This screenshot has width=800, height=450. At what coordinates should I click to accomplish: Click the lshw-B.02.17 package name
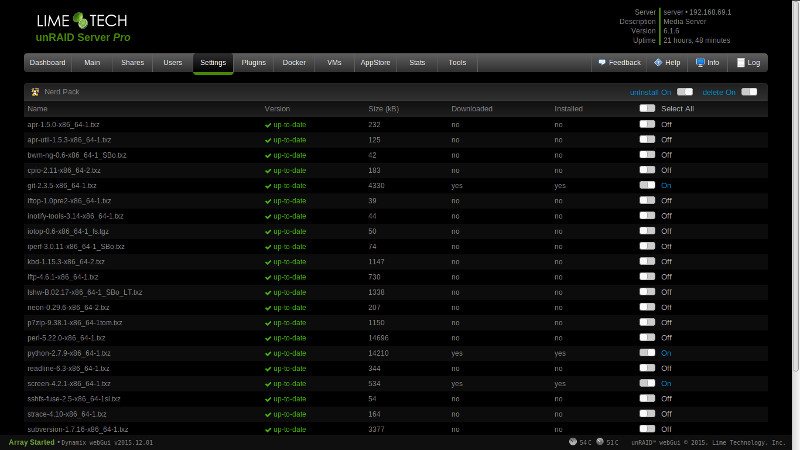pyautogui.click(x=85, y=292)
